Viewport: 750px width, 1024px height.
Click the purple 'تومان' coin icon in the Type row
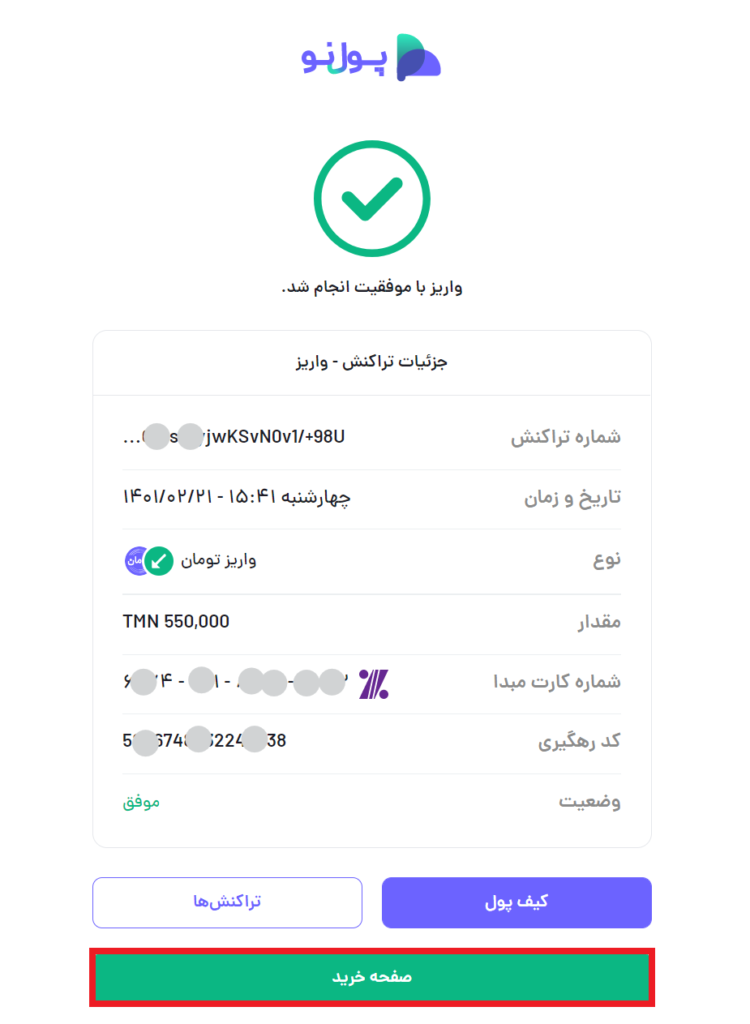(133, 560)
